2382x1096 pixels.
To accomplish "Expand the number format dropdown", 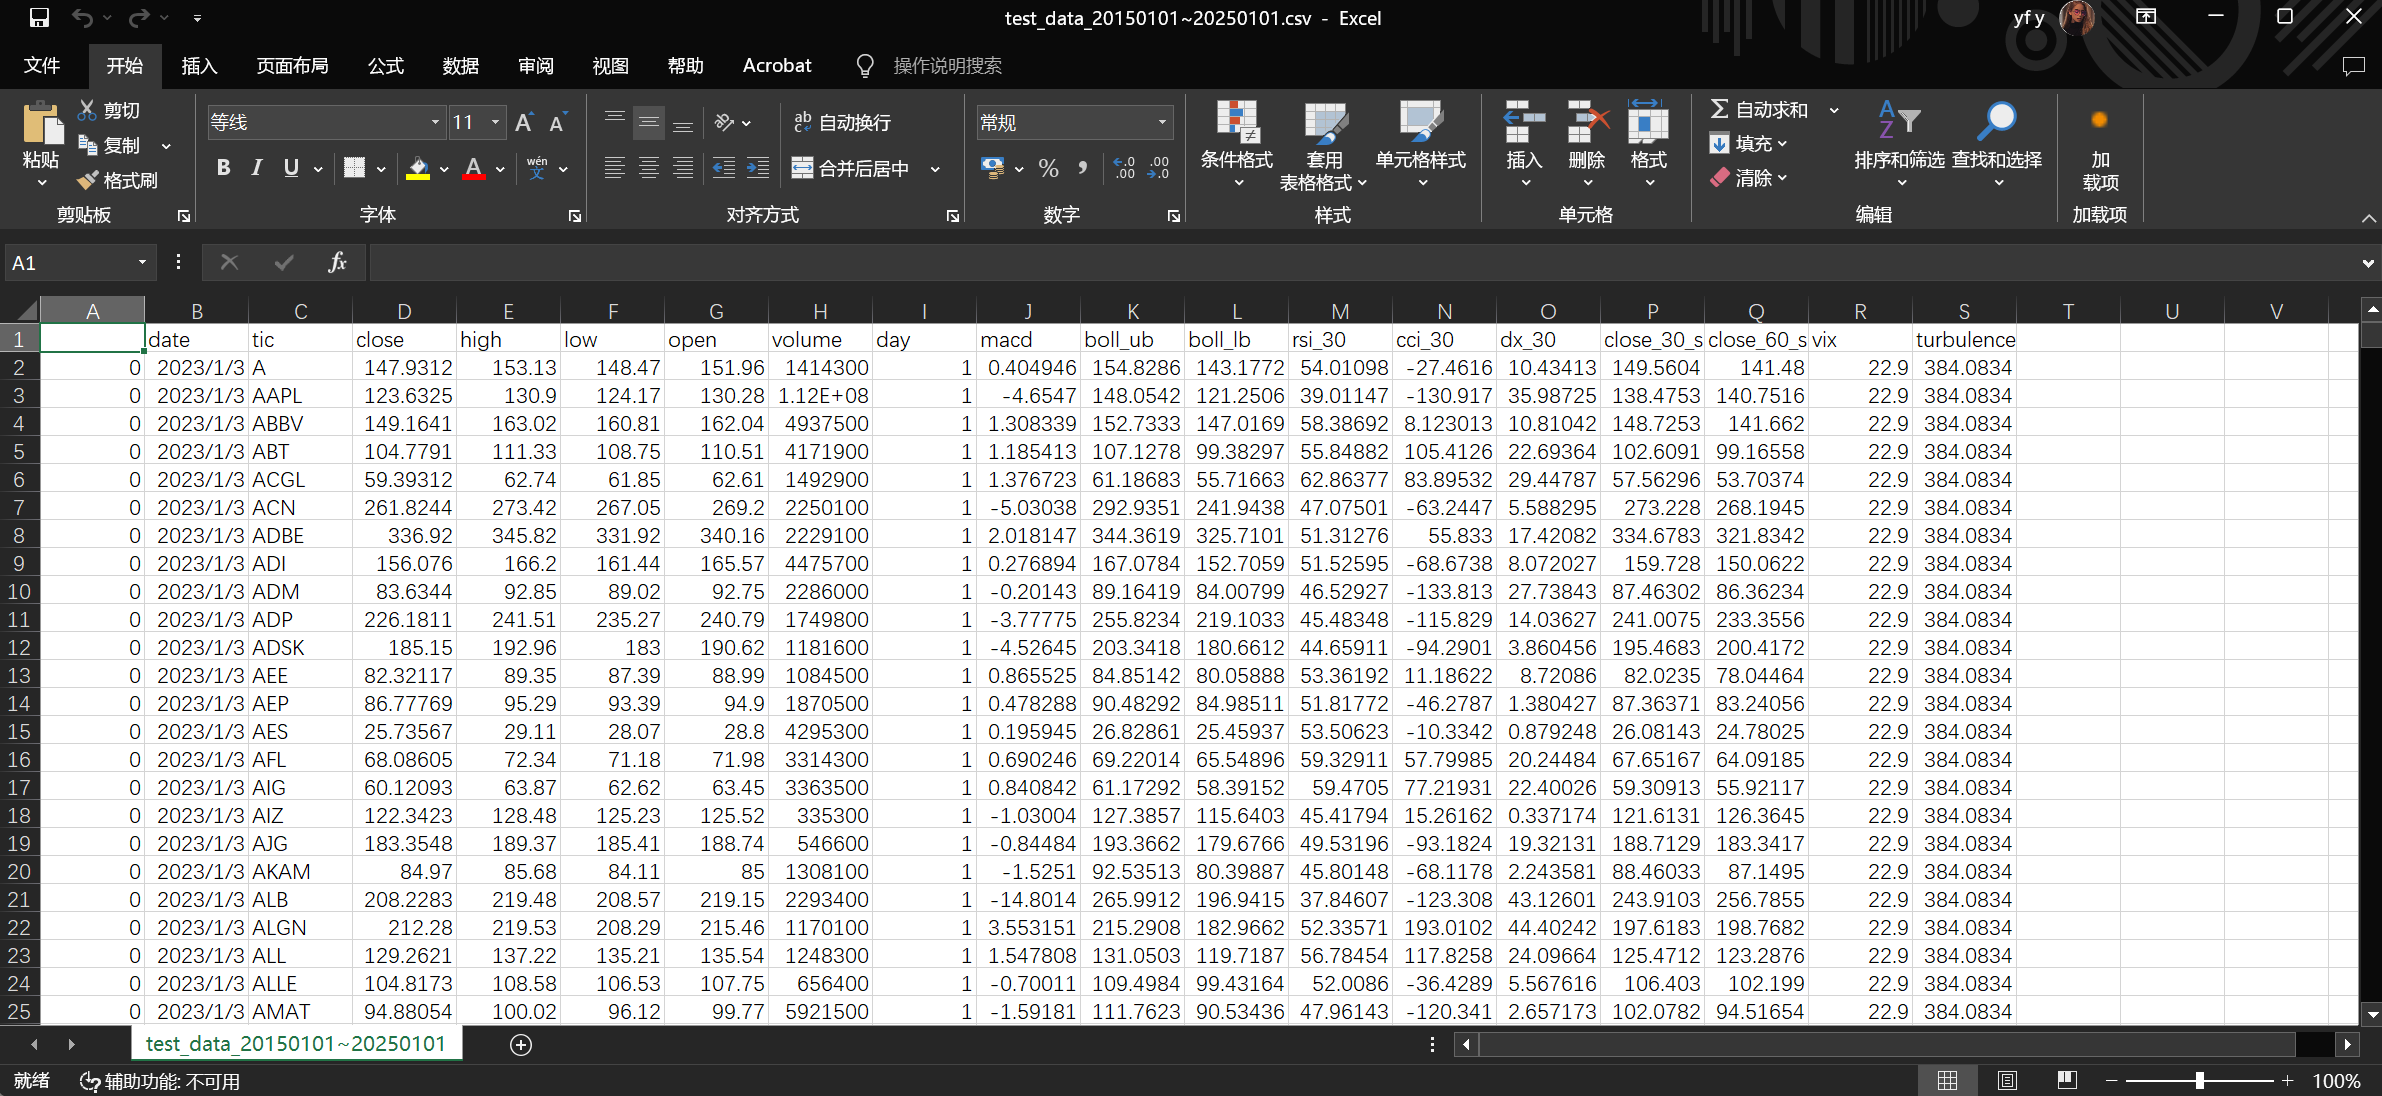I will tap(1162, 123).
